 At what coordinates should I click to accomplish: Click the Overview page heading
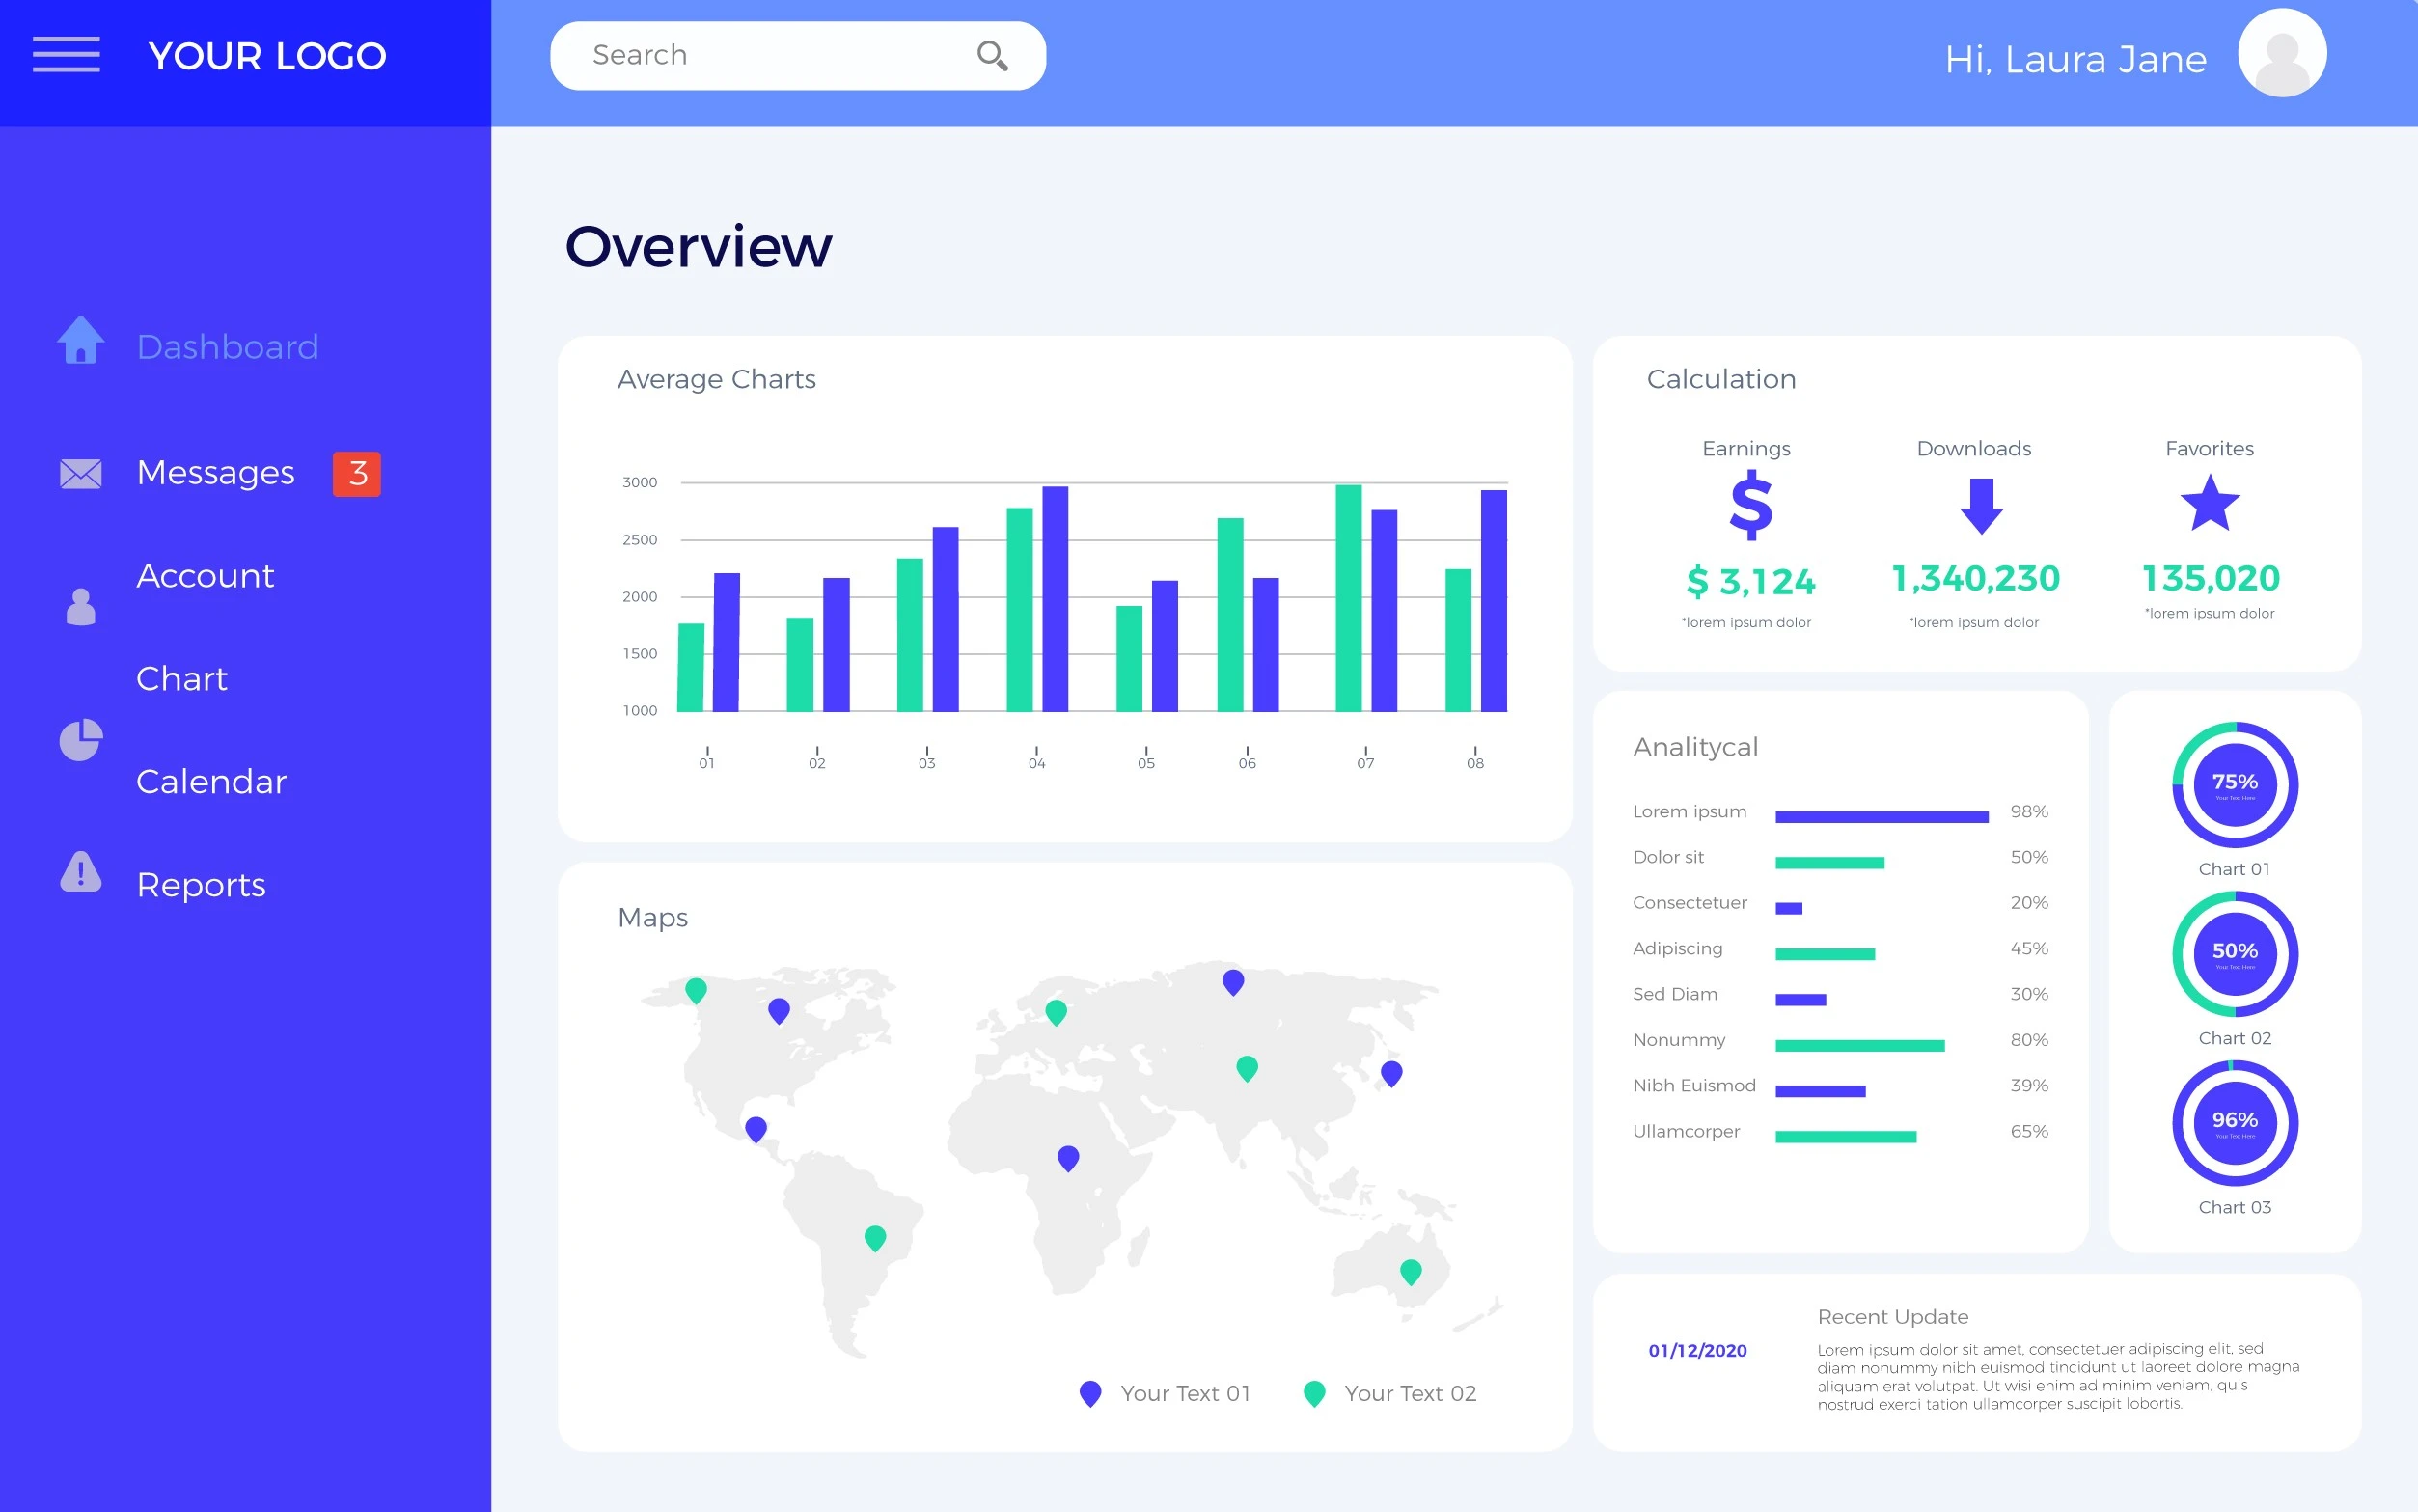pyautogui.click(x=698, y=247)
